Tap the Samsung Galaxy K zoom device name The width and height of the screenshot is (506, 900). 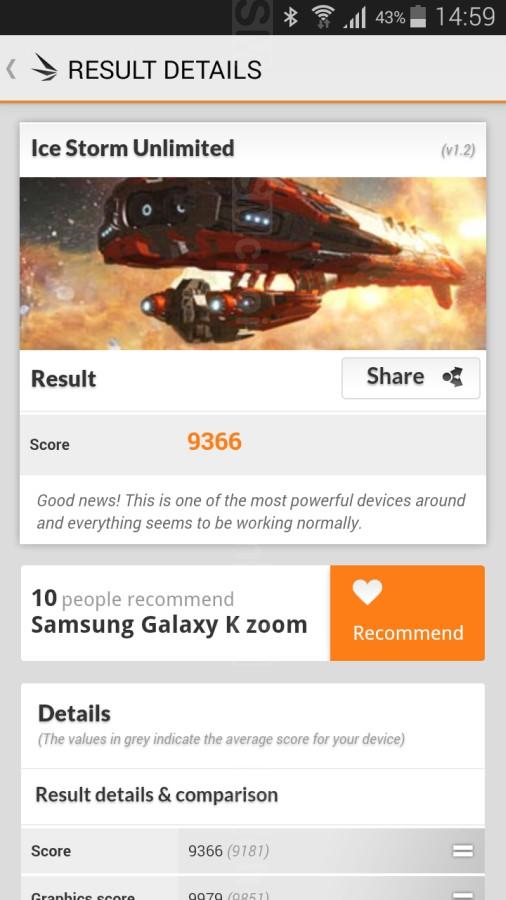tap(169, 624)
